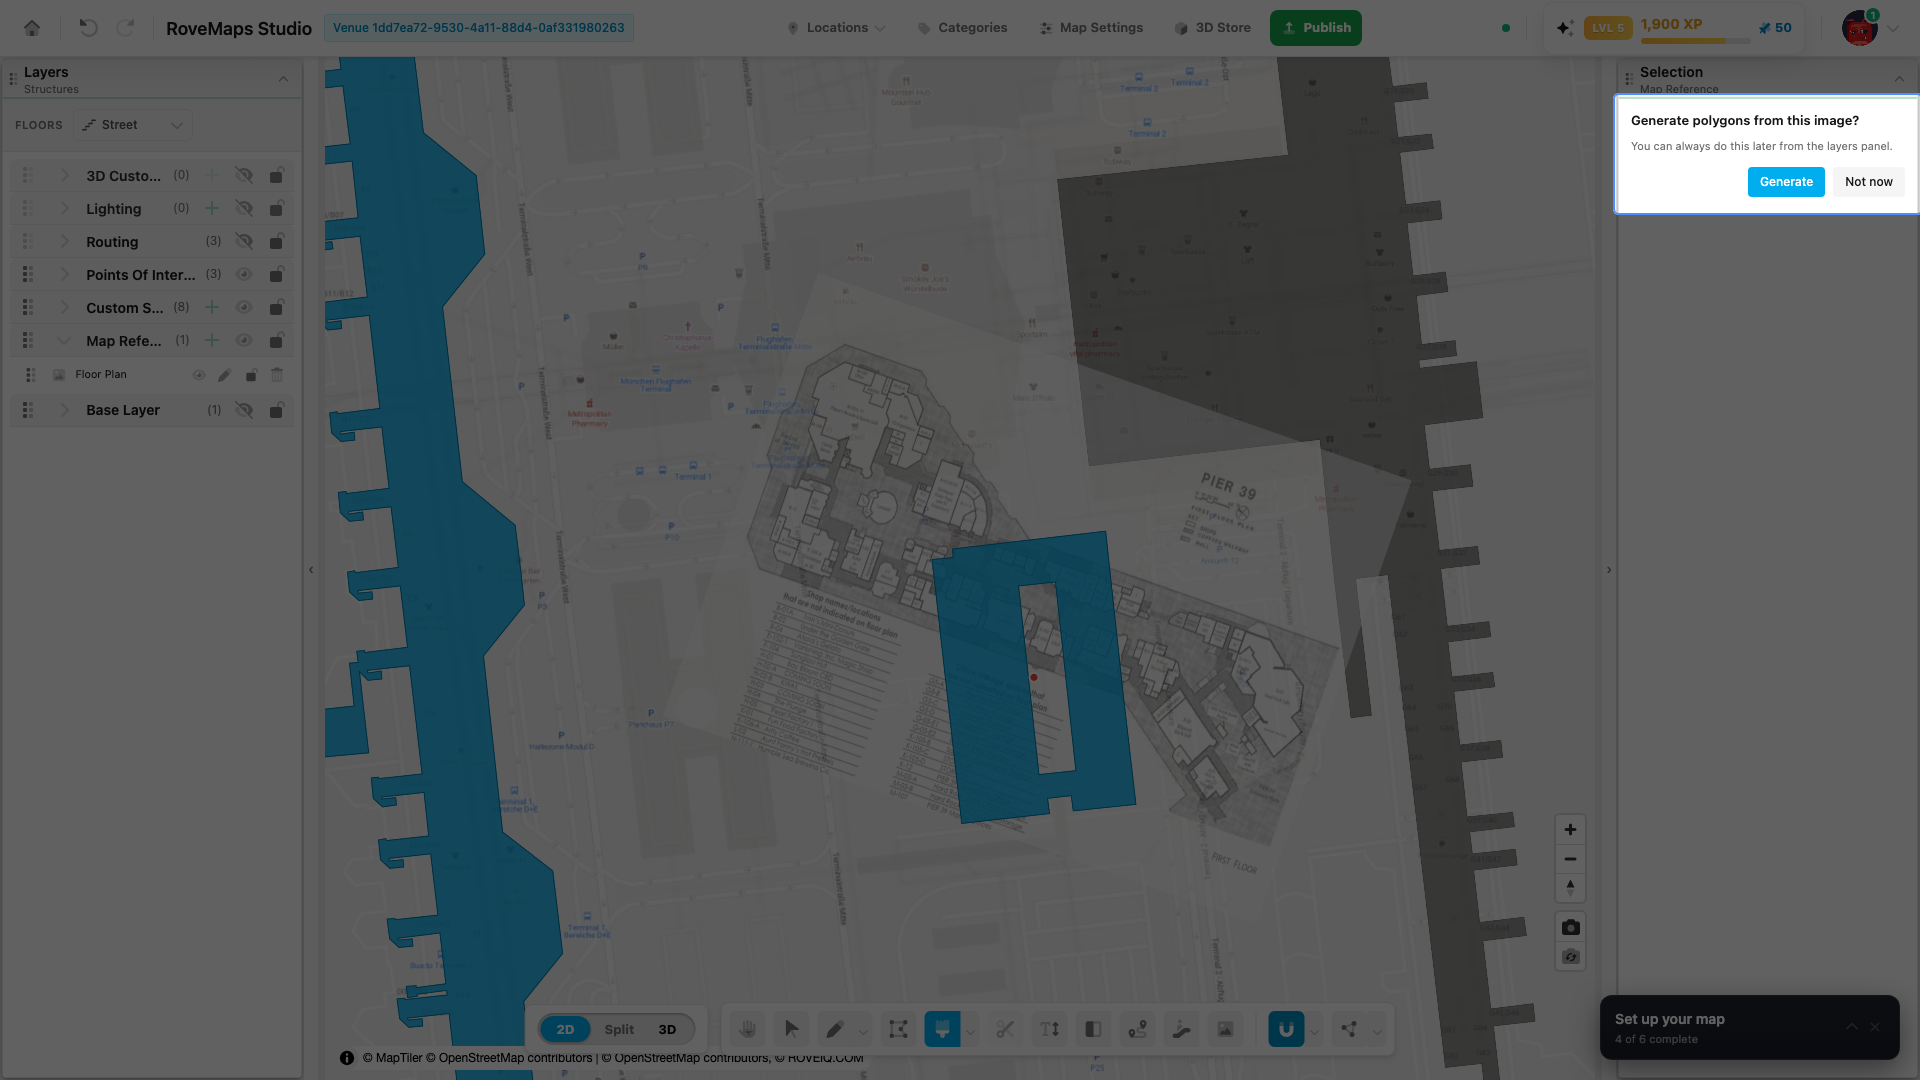Delete the Floor Plan layer item
This screenshot has width=1920, height=1080.
277,375
